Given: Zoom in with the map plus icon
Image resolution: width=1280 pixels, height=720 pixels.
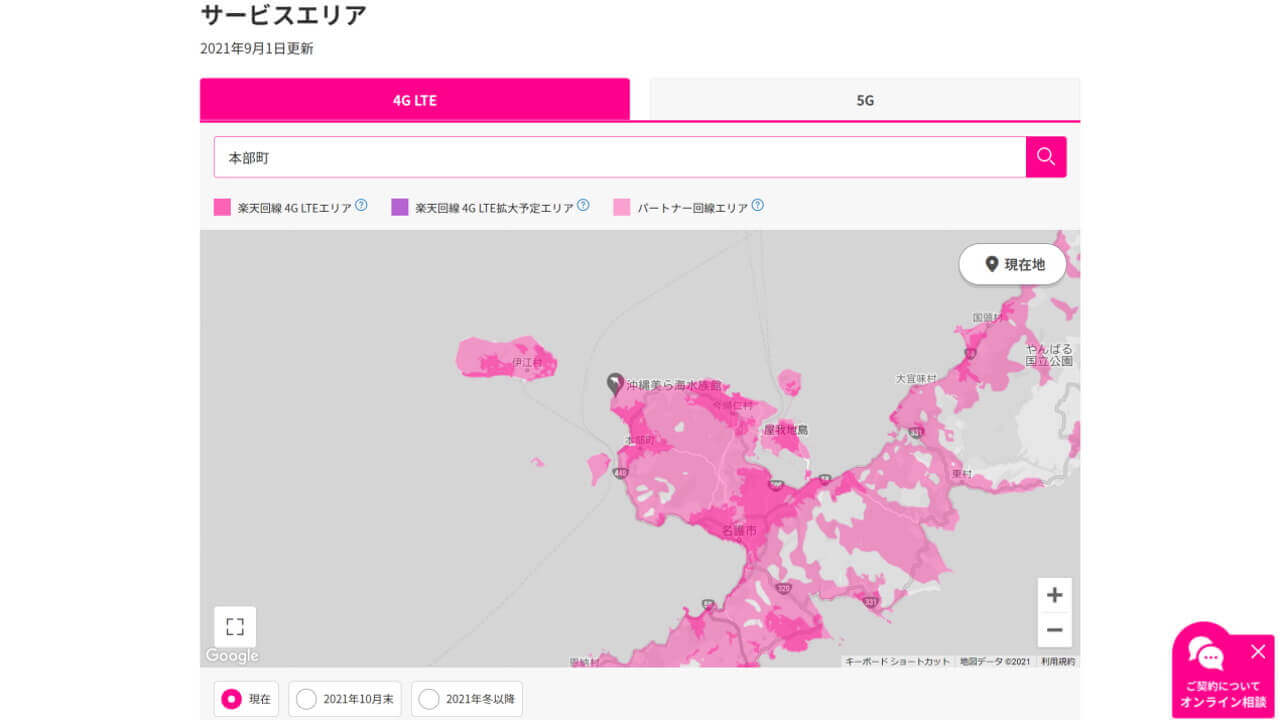Looking at the screenshot, I should point(1054,594).
